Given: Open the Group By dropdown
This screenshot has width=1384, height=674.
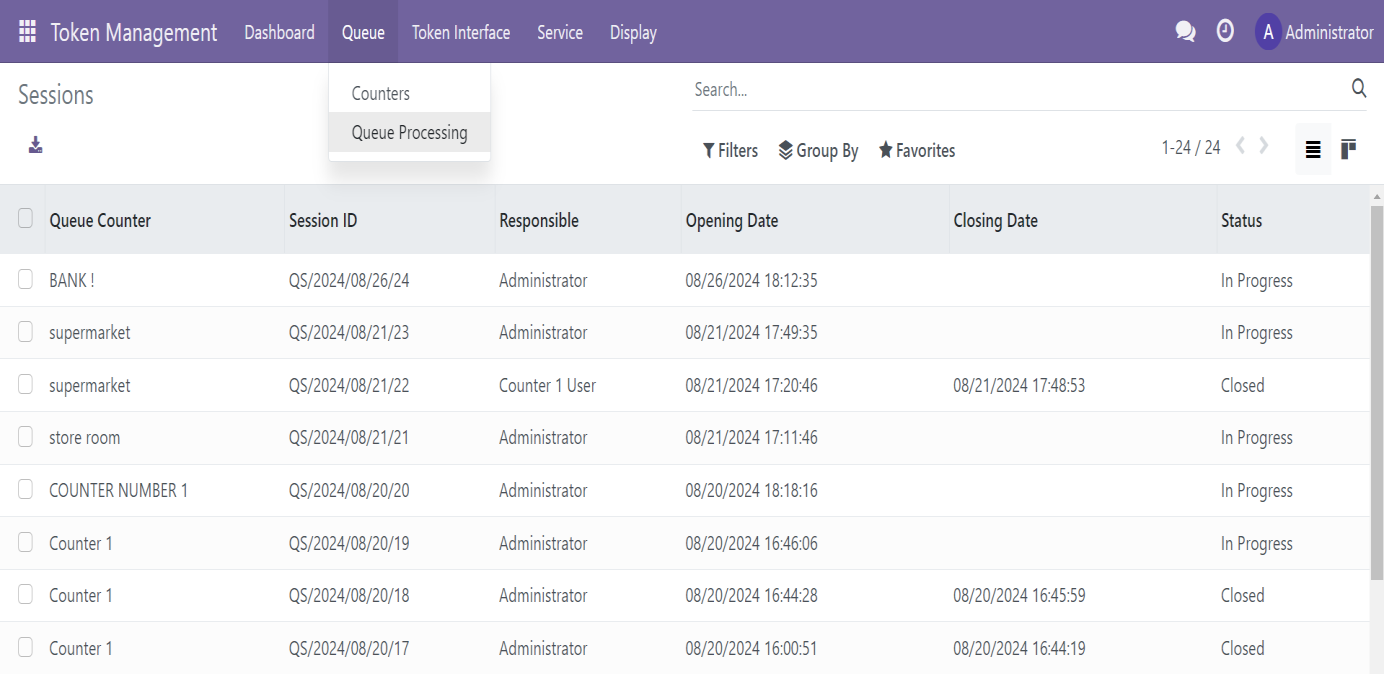Looking at the screenshot, I should [x=818, y=151].
